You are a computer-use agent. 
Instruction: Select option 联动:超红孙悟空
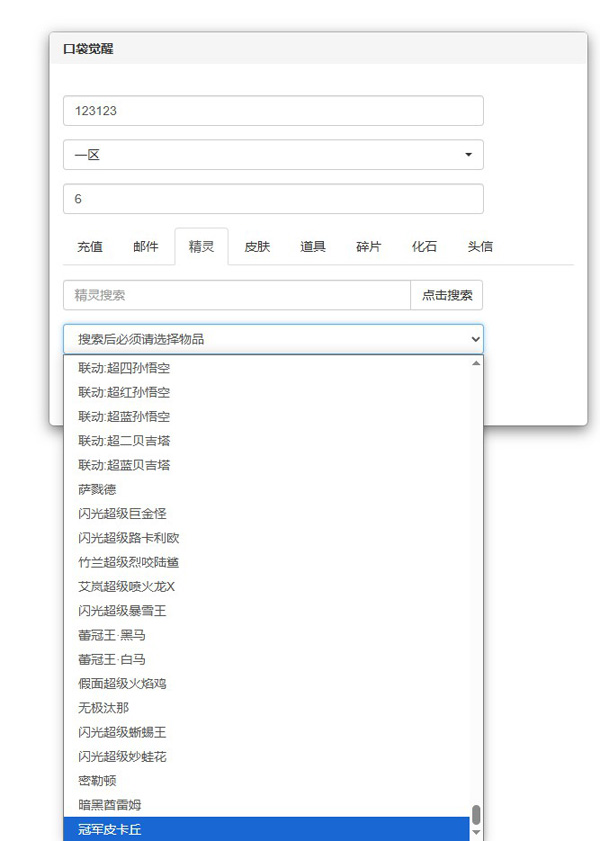tap(266, 392)
